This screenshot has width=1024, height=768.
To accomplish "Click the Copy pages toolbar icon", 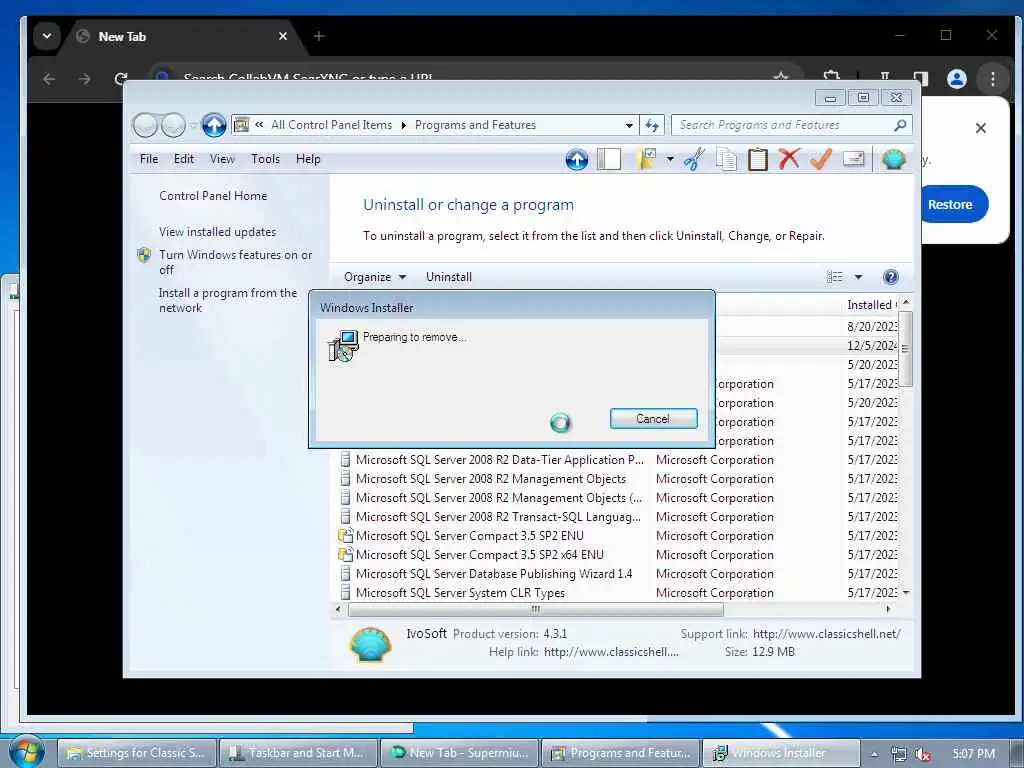I will [x=726, y=159].
